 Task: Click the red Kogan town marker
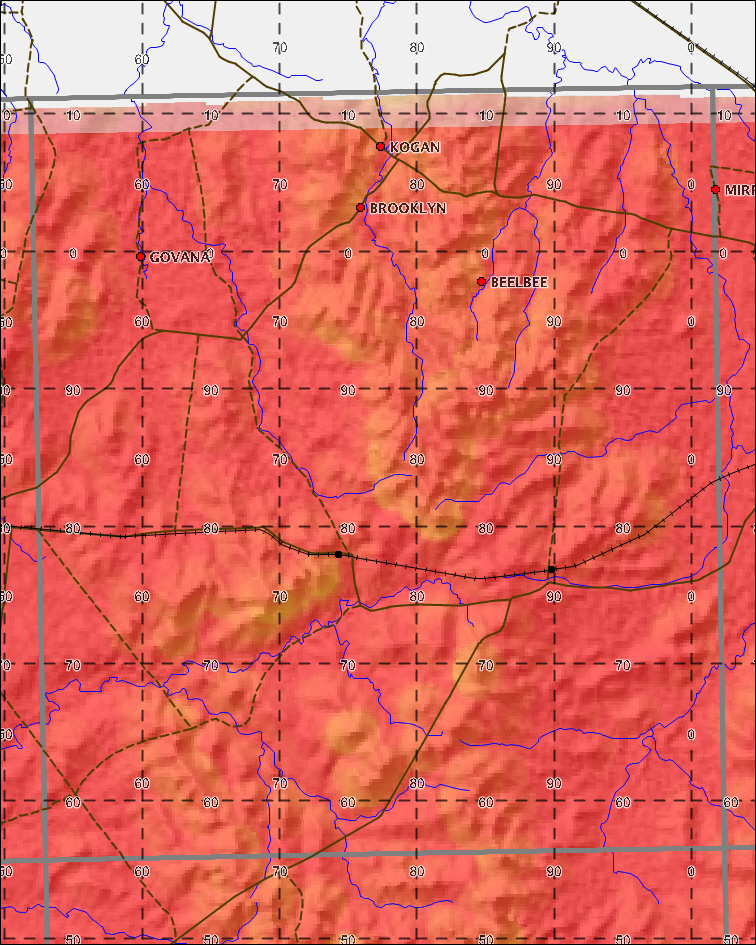[x=380, y=146]
